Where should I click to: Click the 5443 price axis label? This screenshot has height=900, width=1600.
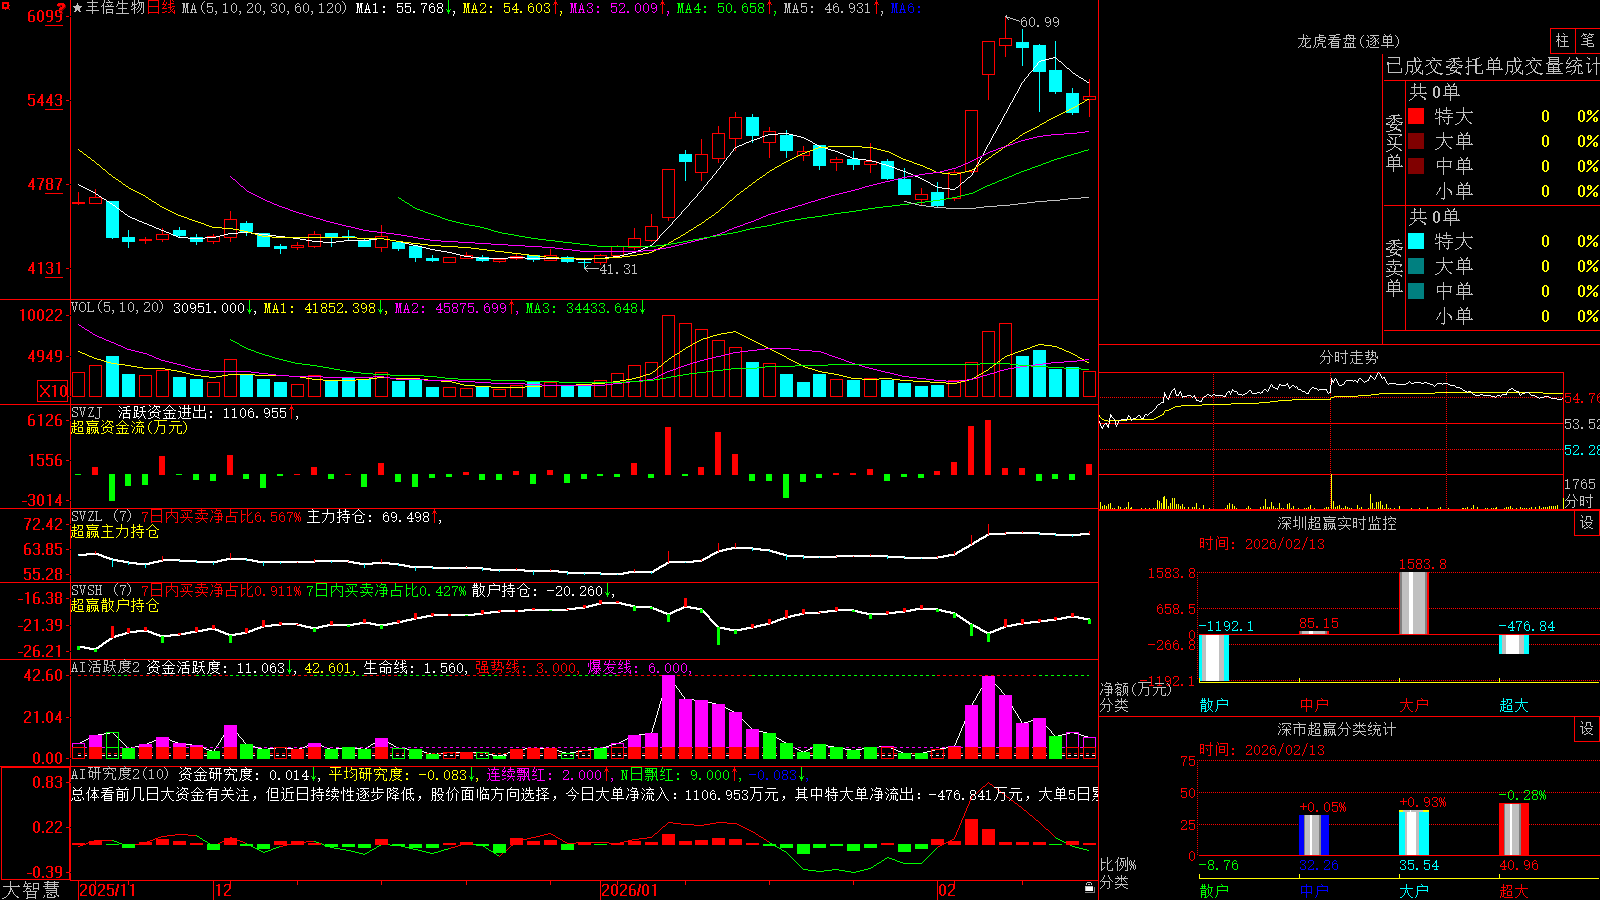(46, 100)
